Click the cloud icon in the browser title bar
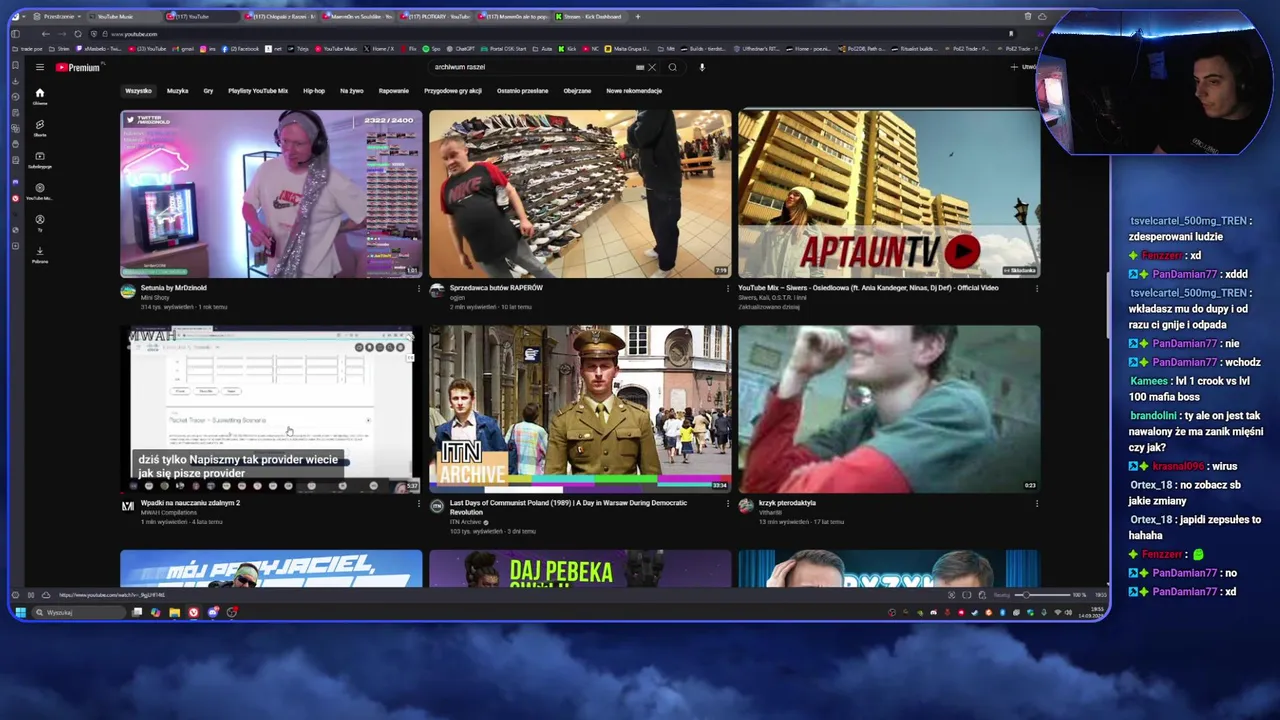Image resolution: width=1280 pixels, height=720 pixels. [x=1042, y=17]
